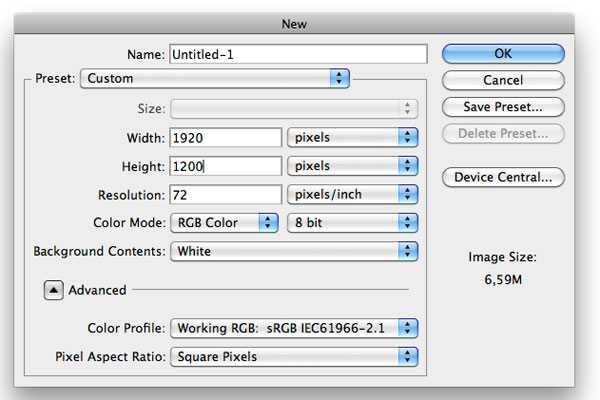
Task: Click the Name text field
Action: [298, 54]
